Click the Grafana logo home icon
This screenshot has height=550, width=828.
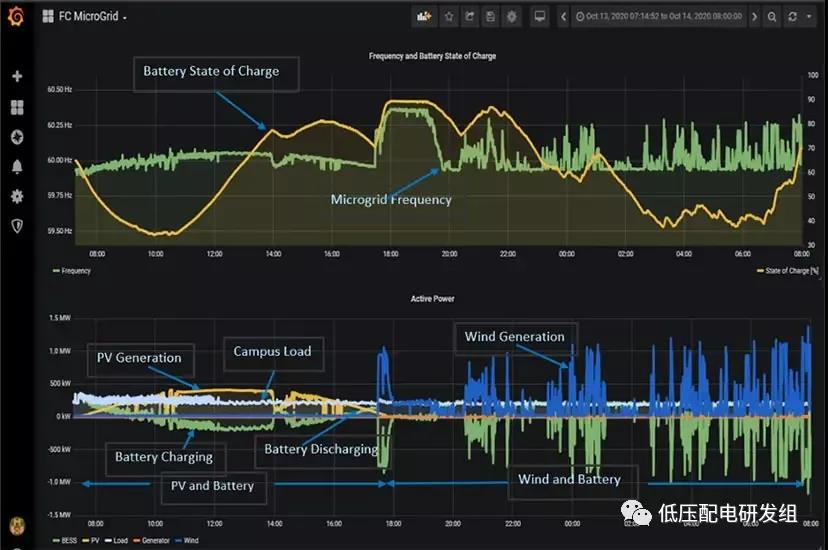coord(16,16)
